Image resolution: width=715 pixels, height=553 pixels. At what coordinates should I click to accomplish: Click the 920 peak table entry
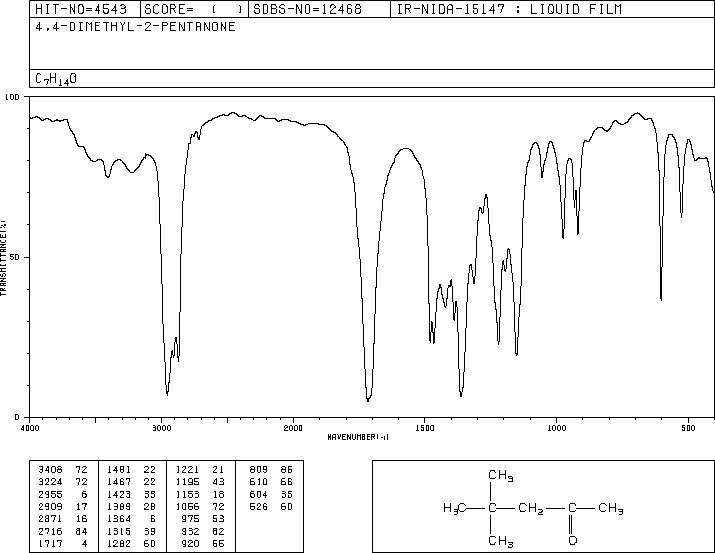191,543
